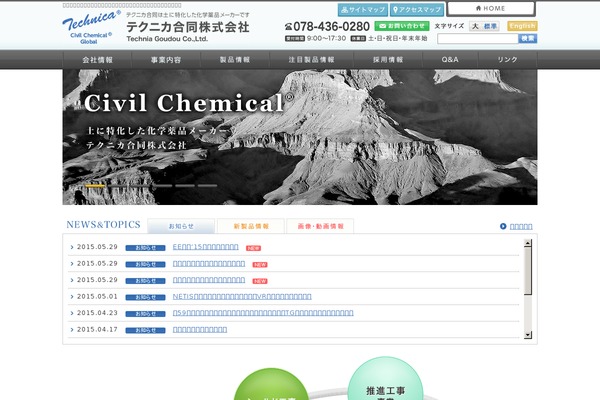Click the Civil Chemical hero banner image

coord(300,137)
